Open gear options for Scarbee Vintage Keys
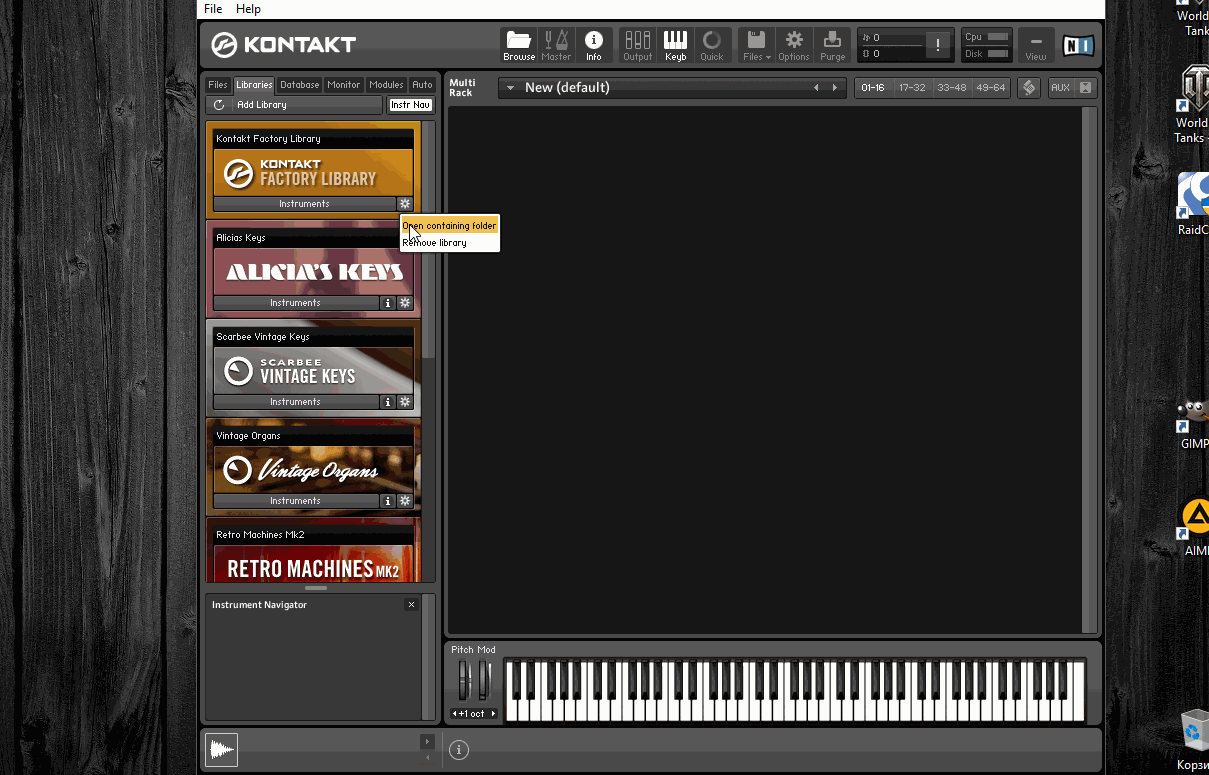This screenshot has height=775, width=1209. 405,402
